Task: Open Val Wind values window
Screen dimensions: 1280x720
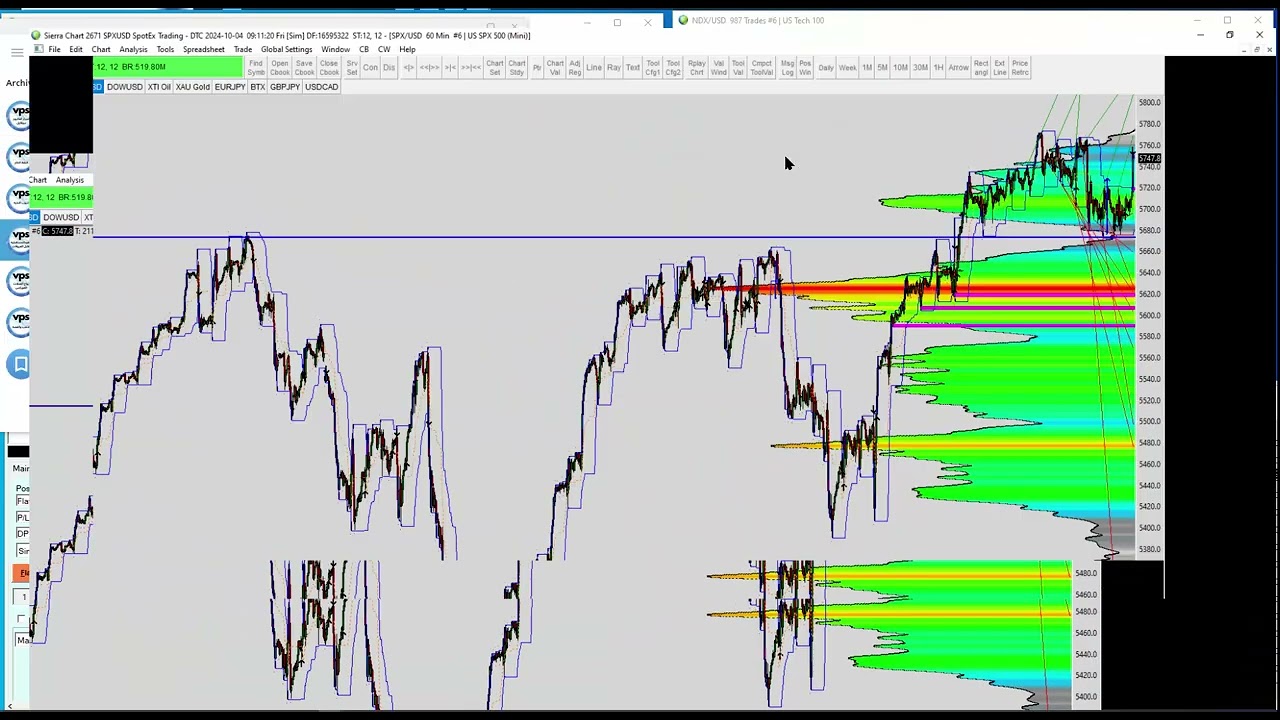Action: click(719, 67)
